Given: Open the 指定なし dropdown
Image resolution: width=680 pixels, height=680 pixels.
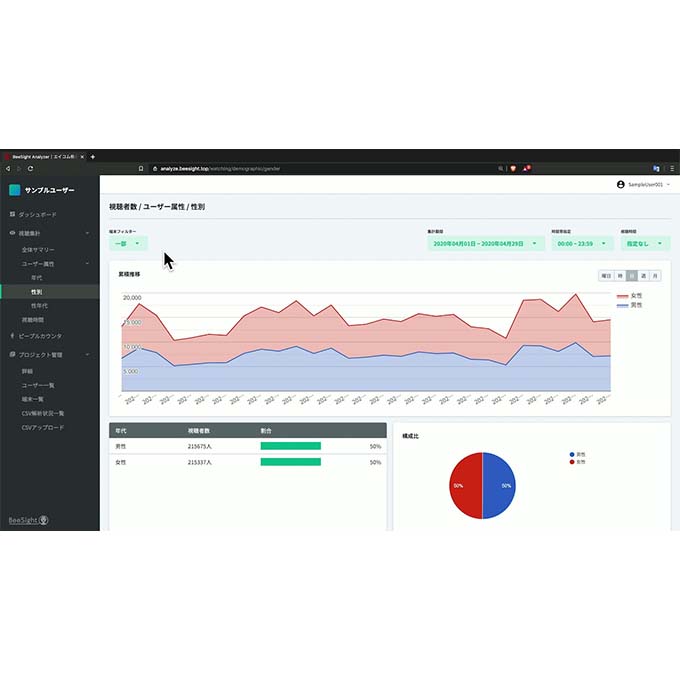Looking at the screenshot, I should (645, 244).
